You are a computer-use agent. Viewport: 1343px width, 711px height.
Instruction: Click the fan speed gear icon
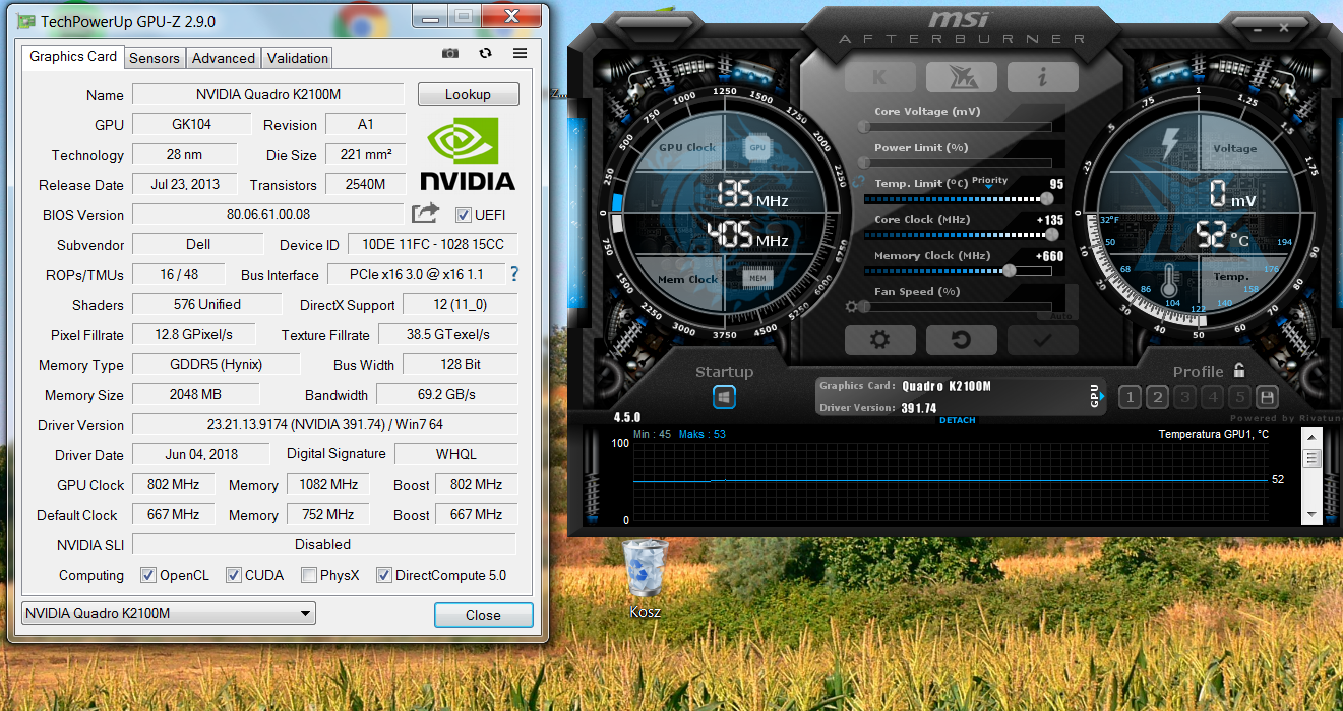852,307
